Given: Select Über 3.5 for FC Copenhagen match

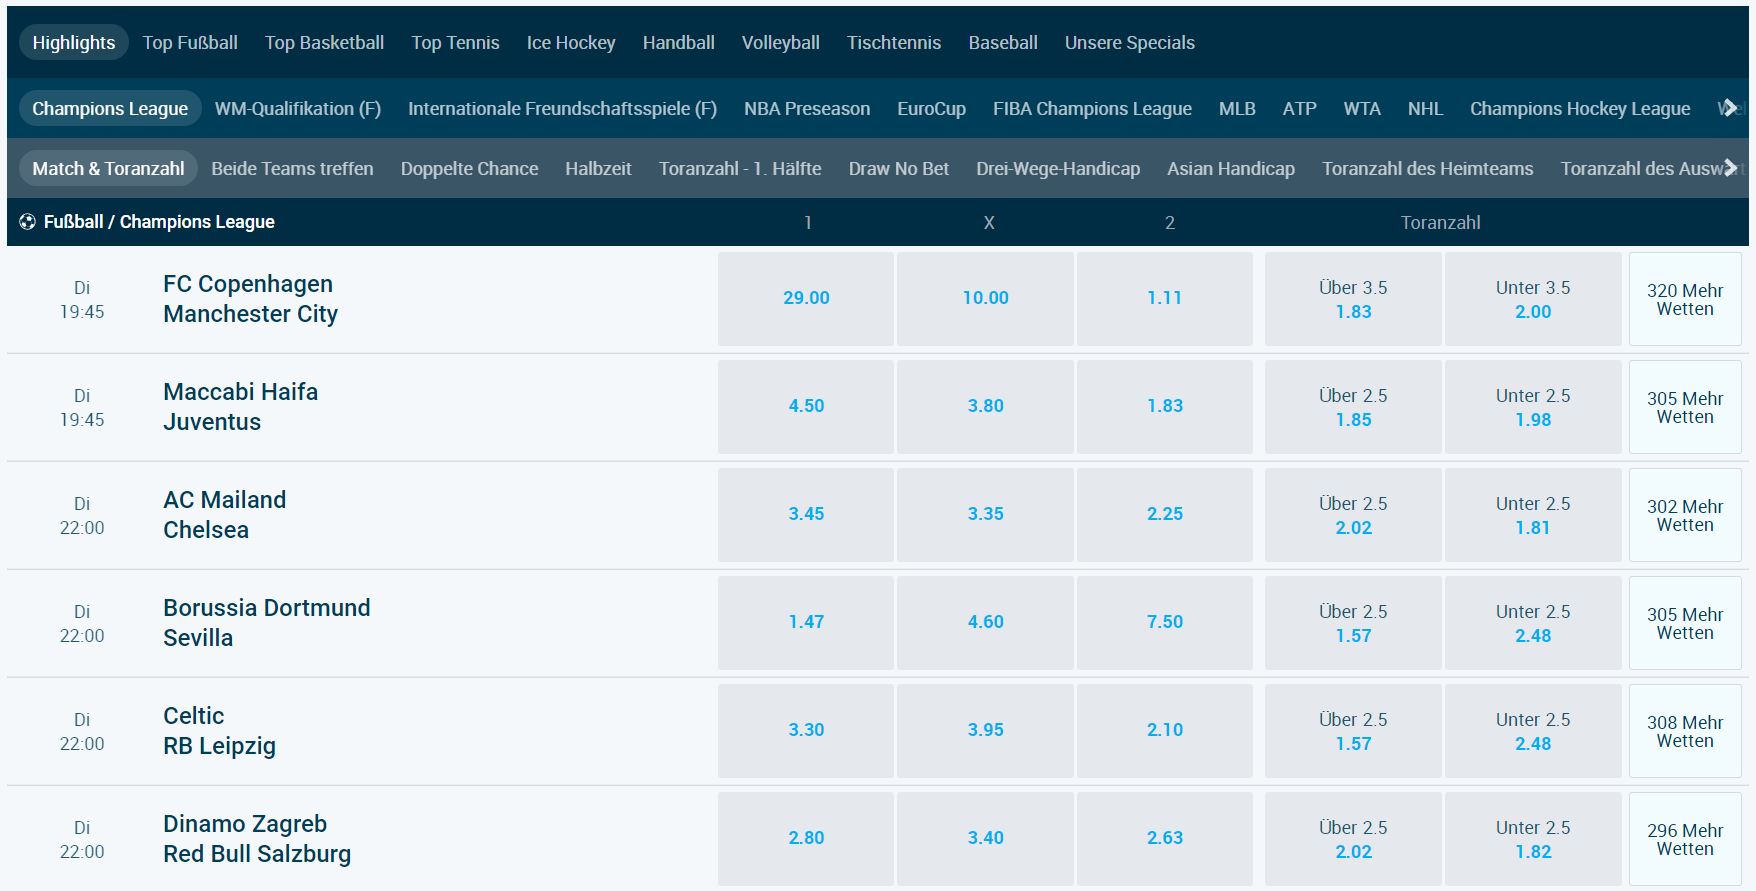Looking at the screenshot, I should (x=1353, y=297).
